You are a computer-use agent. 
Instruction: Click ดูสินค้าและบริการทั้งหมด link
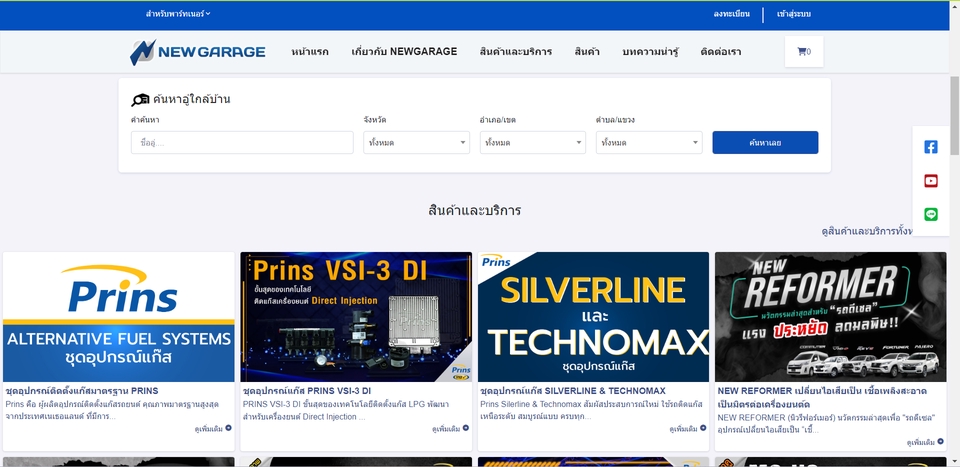pyautogui.click(x=867, y=231)
